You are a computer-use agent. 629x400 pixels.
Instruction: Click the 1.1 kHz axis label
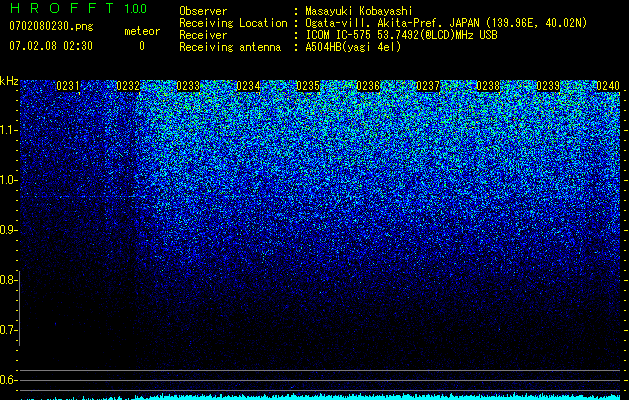(8, 131)
